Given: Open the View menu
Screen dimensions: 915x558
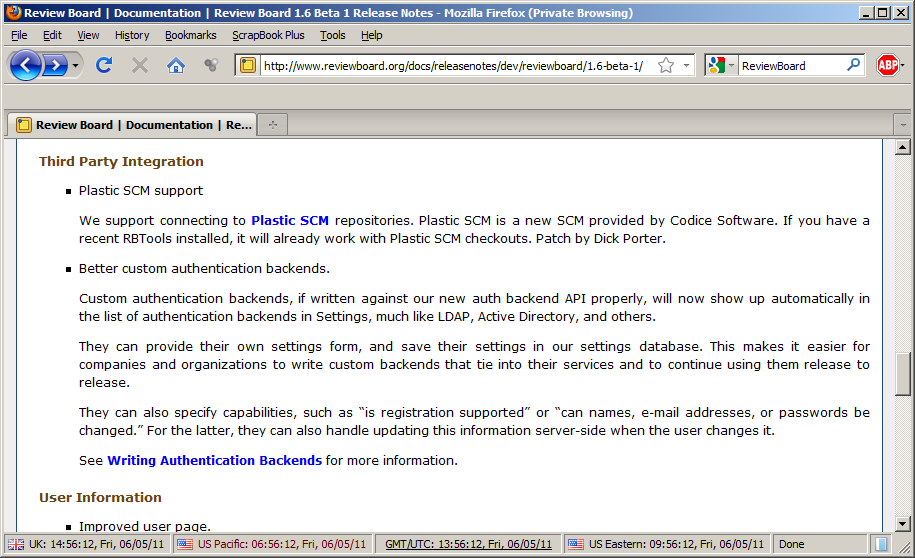Looking at the screenshot, I should [88, 35].
